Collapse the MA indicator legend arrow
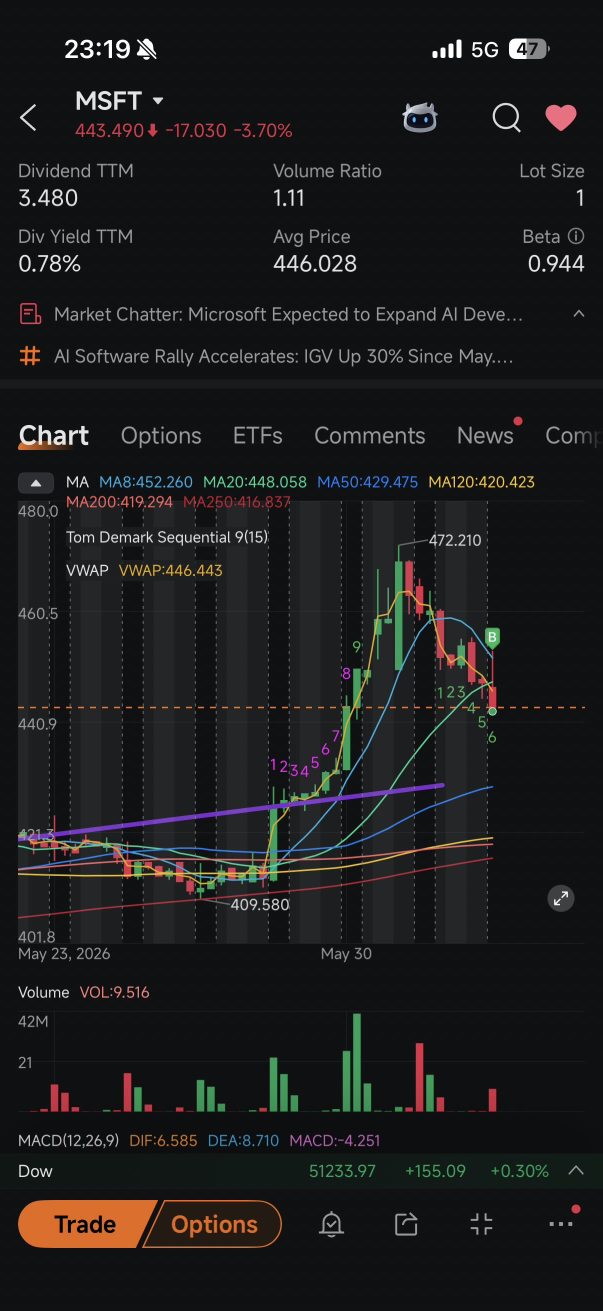The image size is (603, 1311). click(x=36, y=483)
